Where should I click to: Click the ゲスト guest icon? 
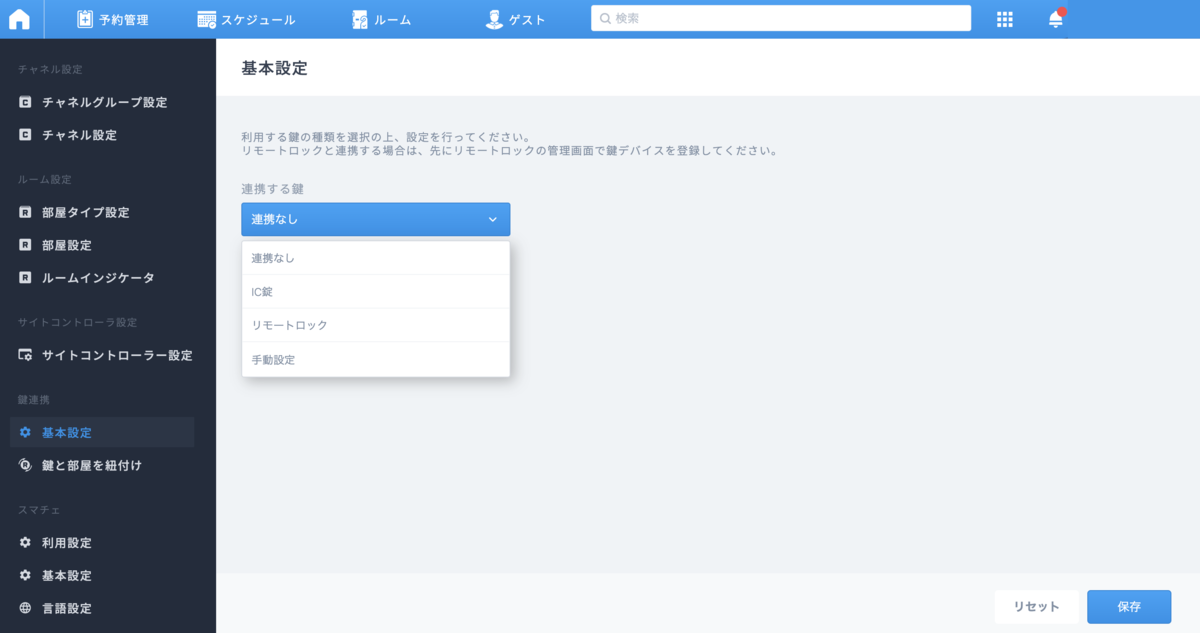click(x=493, y=19)
